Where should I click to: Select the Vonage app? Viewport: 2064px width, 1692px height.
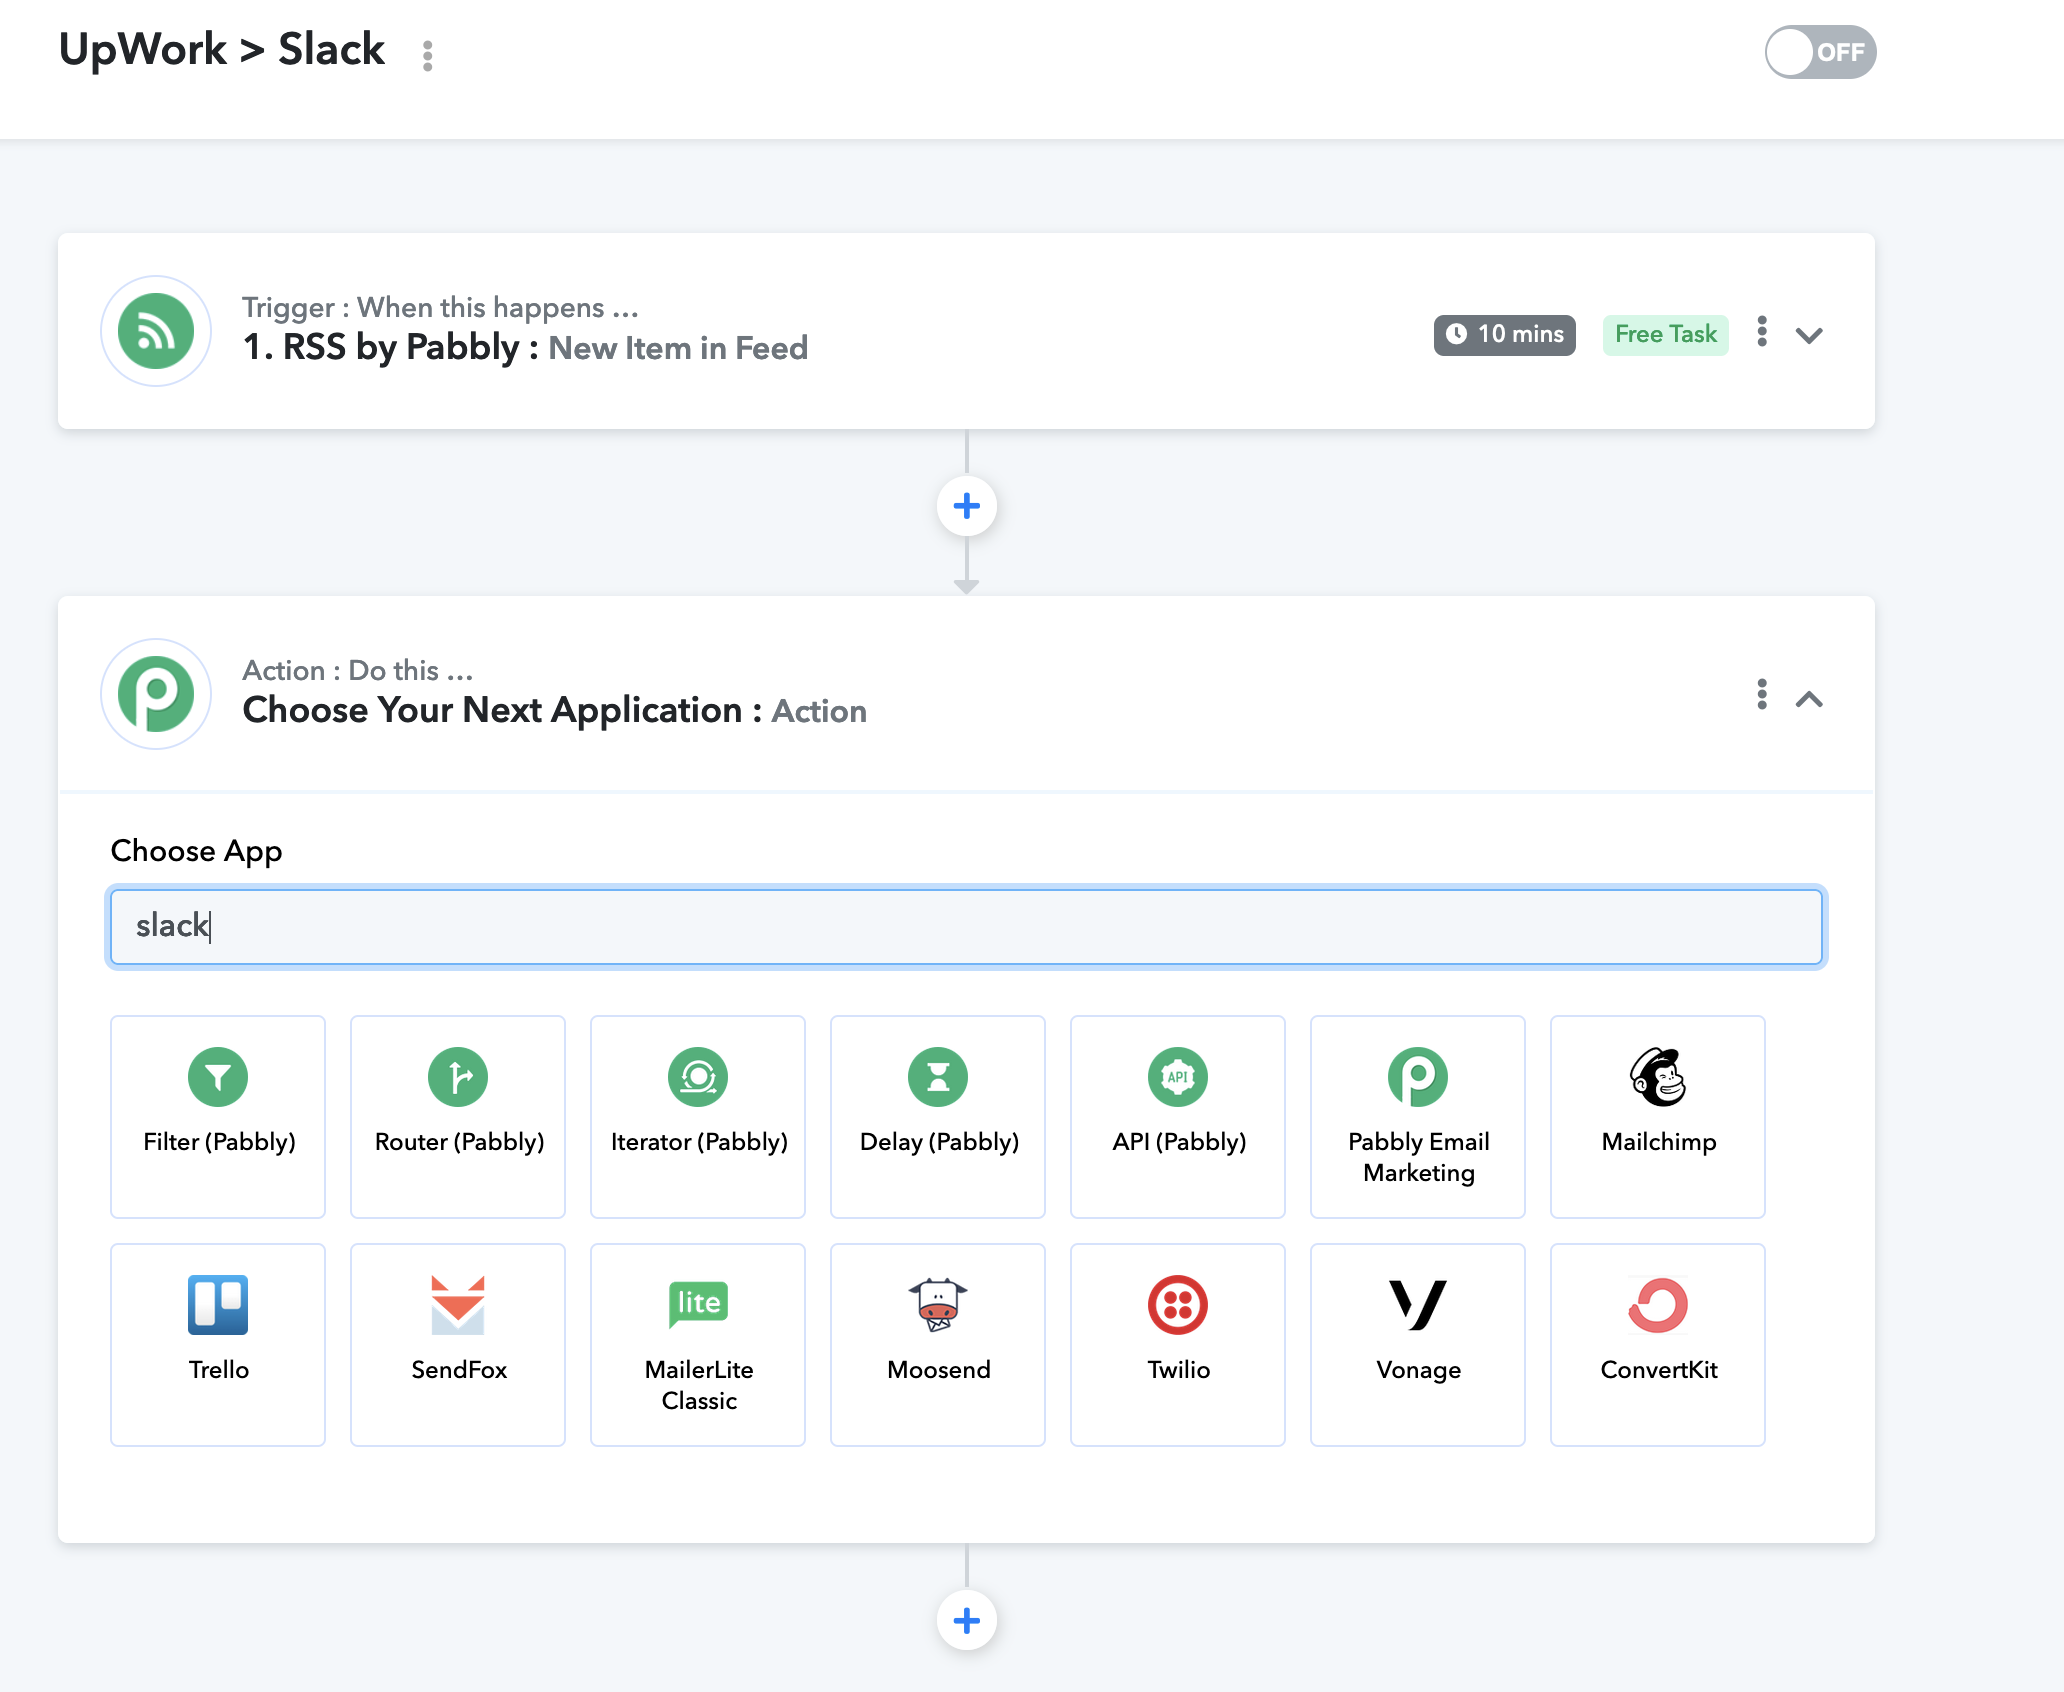click(1418, 1345)
